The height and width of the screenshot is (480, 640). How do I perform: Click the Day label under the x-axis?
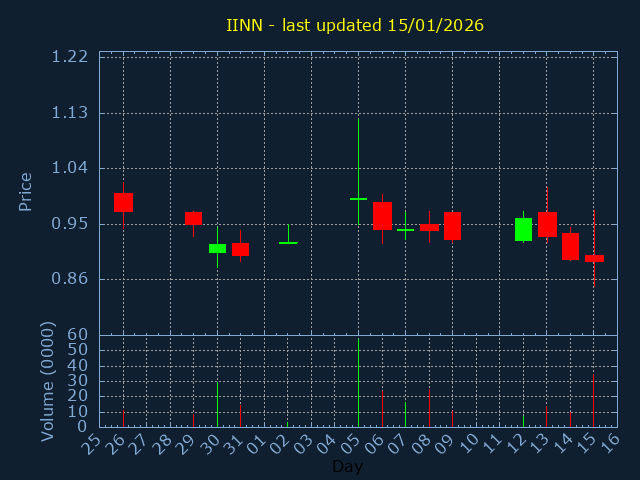(347, 467)
